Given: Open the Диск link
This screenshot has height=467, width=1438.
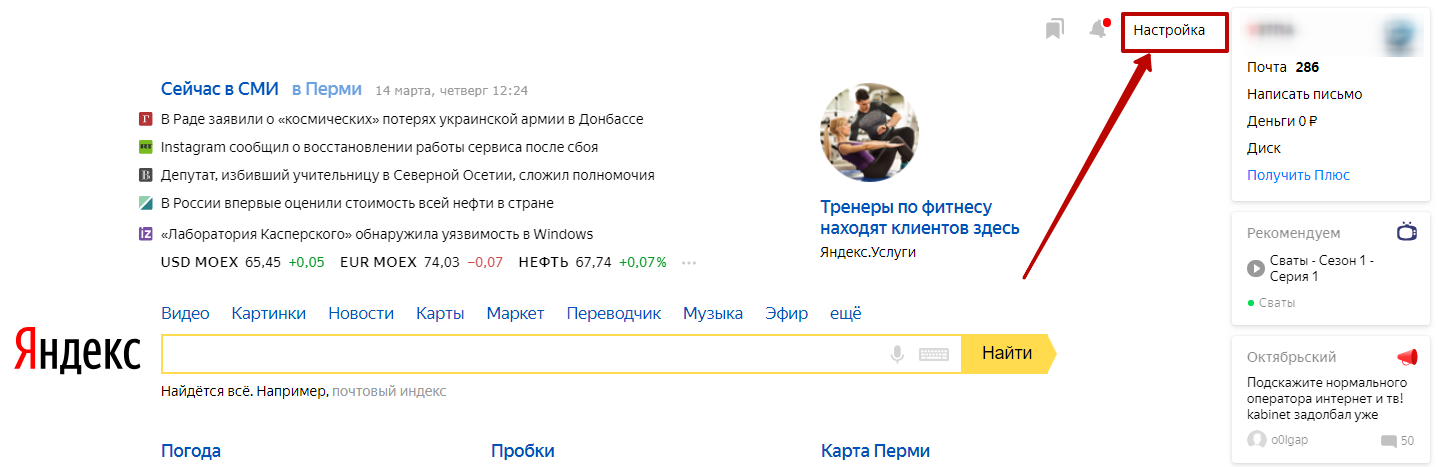Looking at the screenshot, I should (1264, 148).
